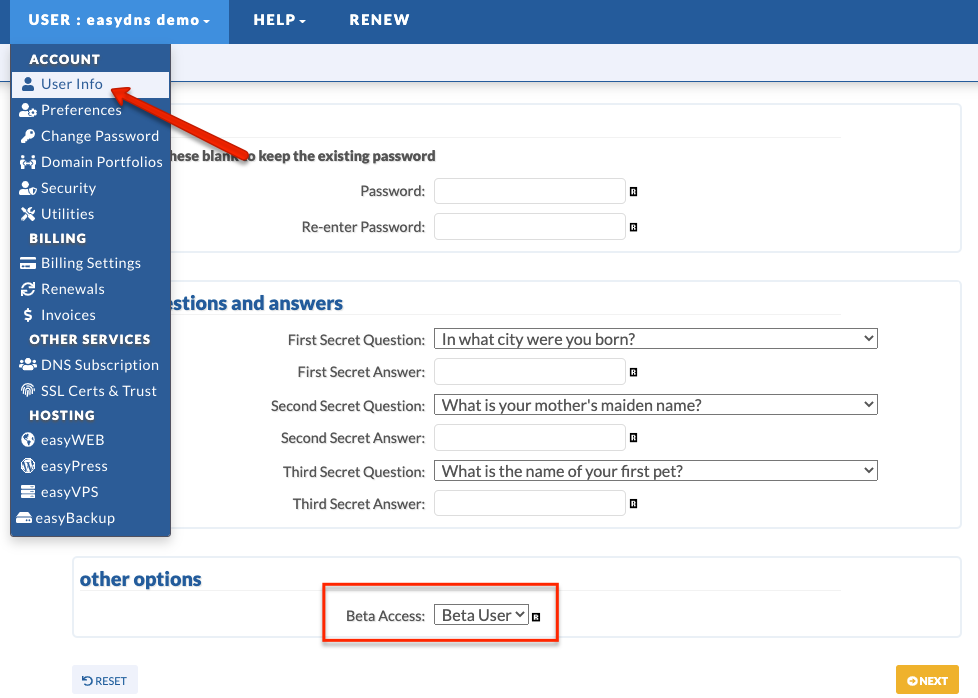Open Domain Portfolios menu entry
Screen dimensions: 978x698
point(90,162)
